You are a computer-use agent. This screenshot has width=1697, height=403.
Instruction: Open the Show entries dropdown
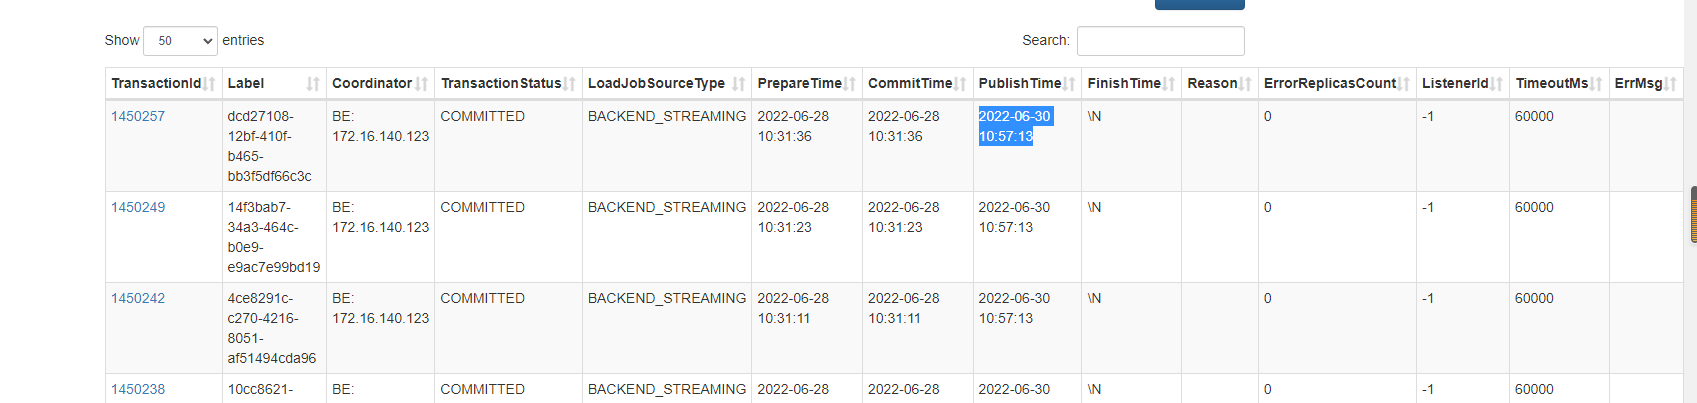pos(181,41)
